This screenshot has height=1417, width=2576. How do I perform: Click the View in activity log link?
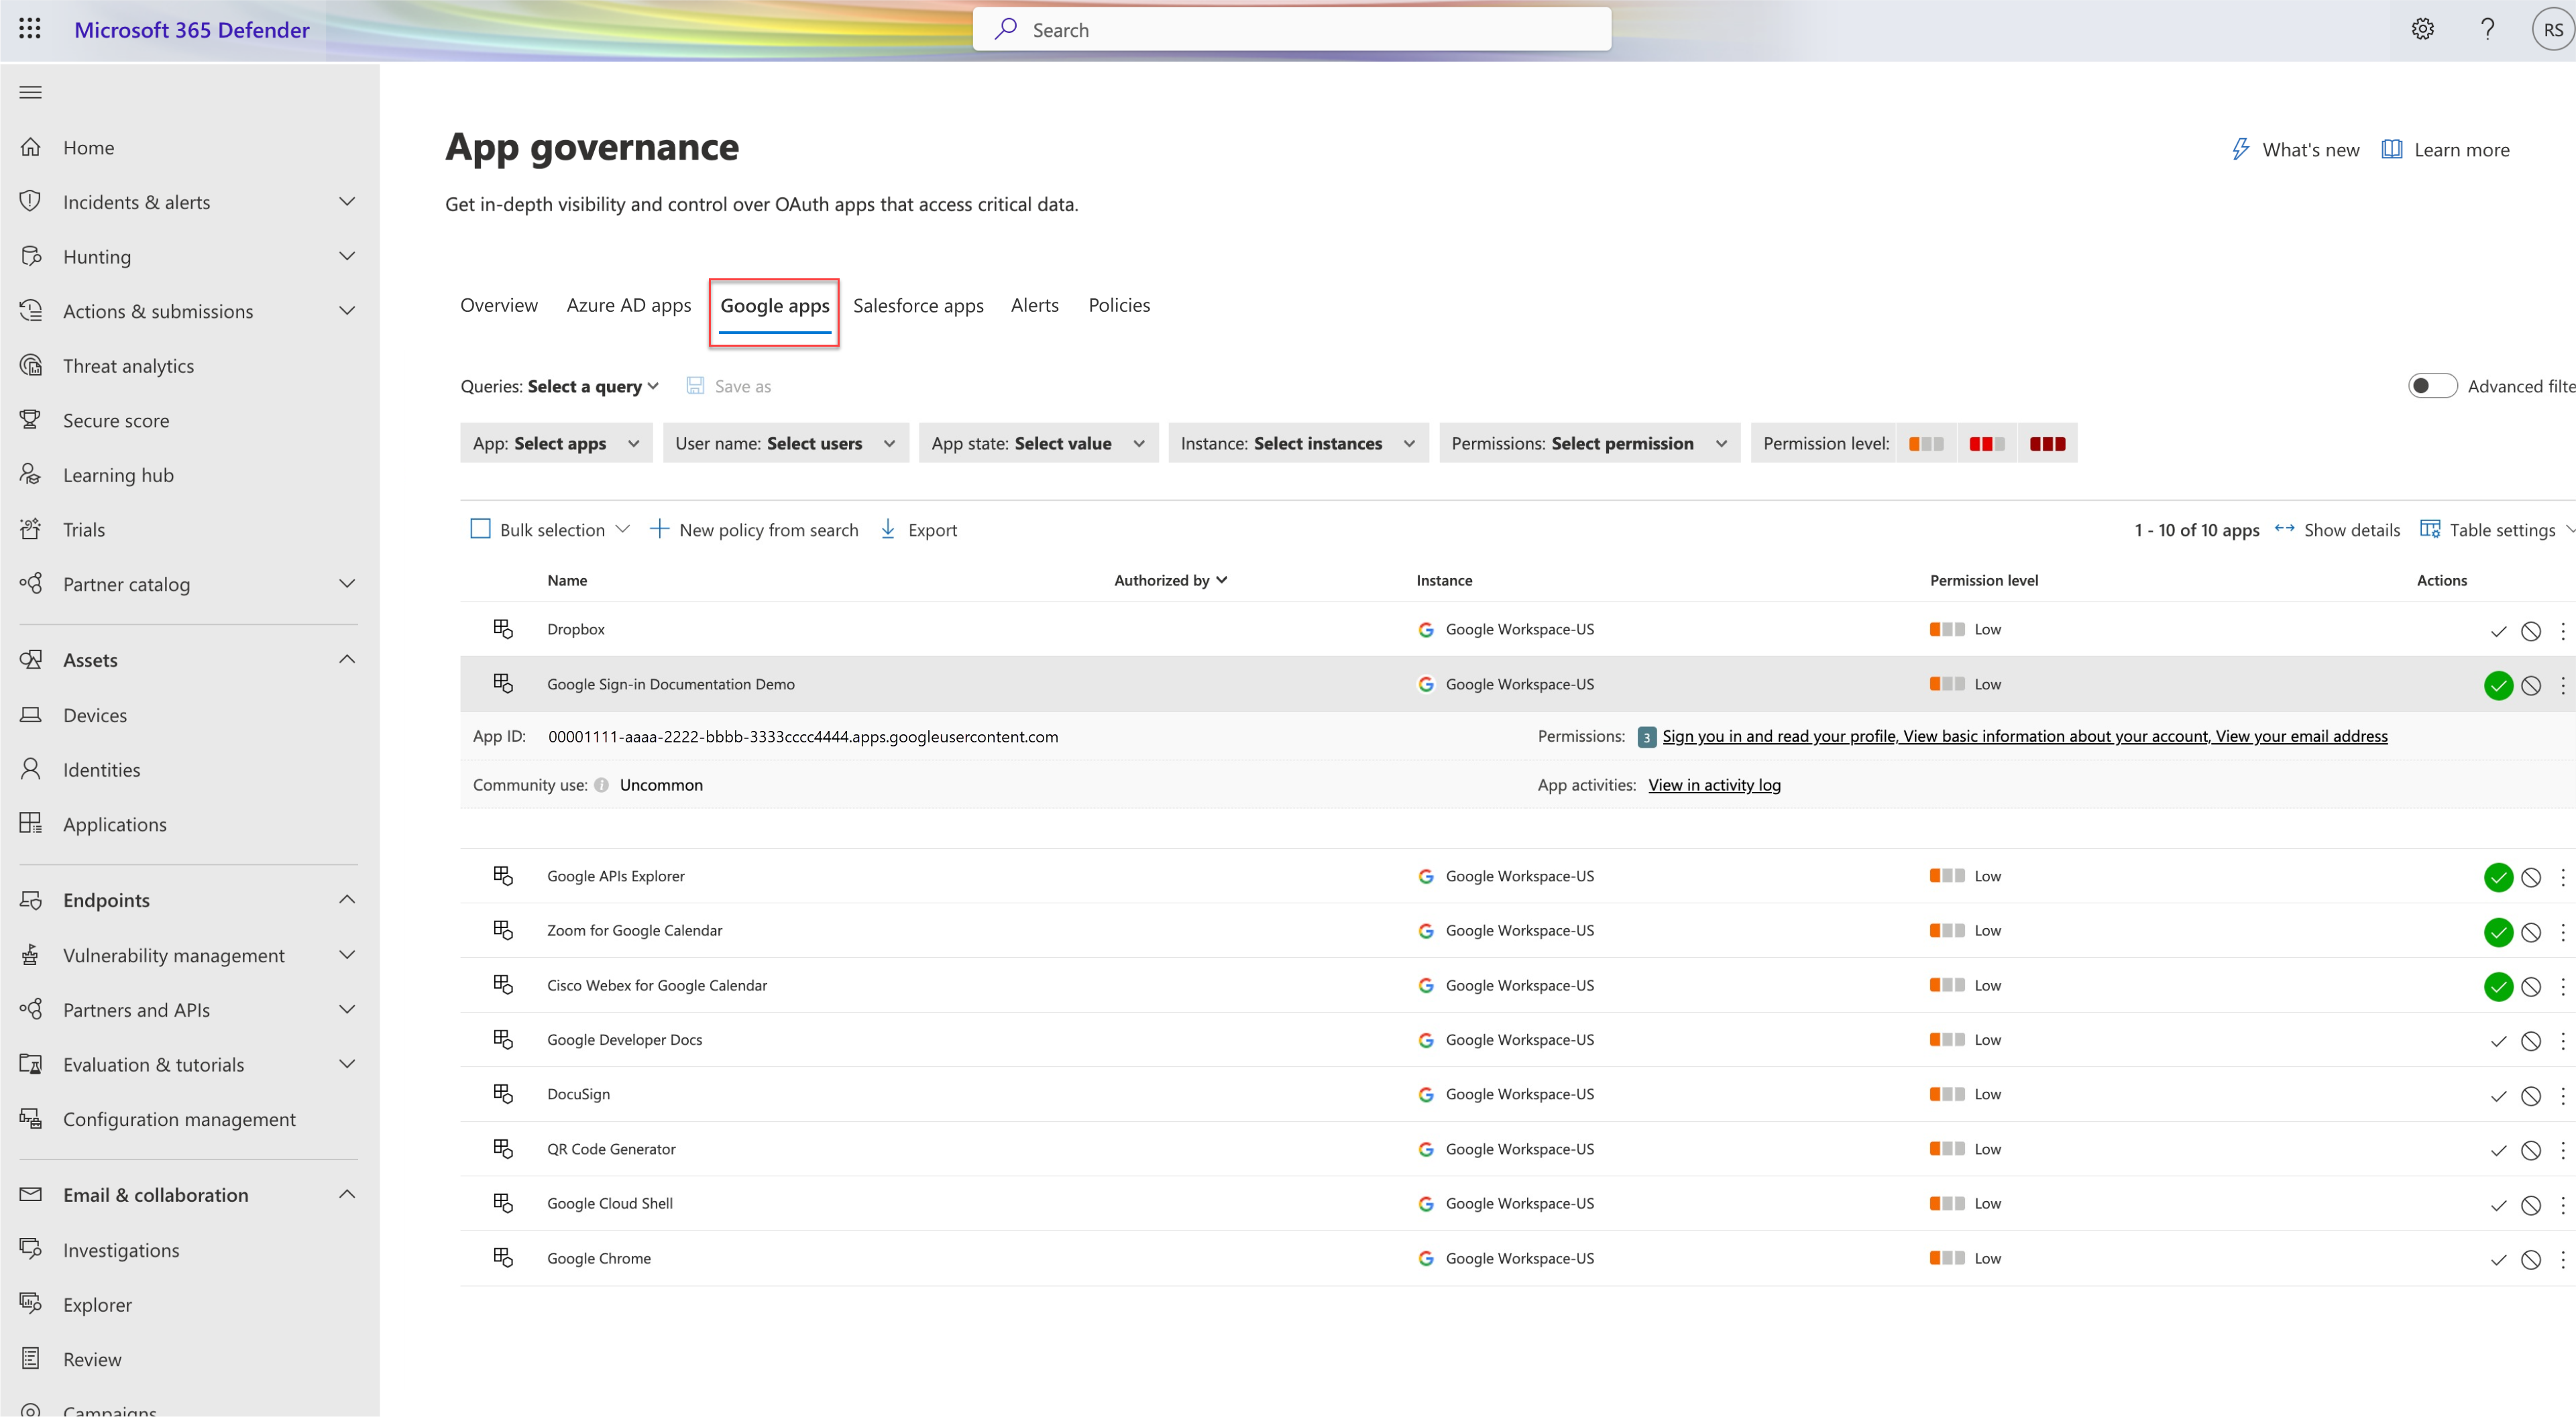click(x=1716, y=783)
